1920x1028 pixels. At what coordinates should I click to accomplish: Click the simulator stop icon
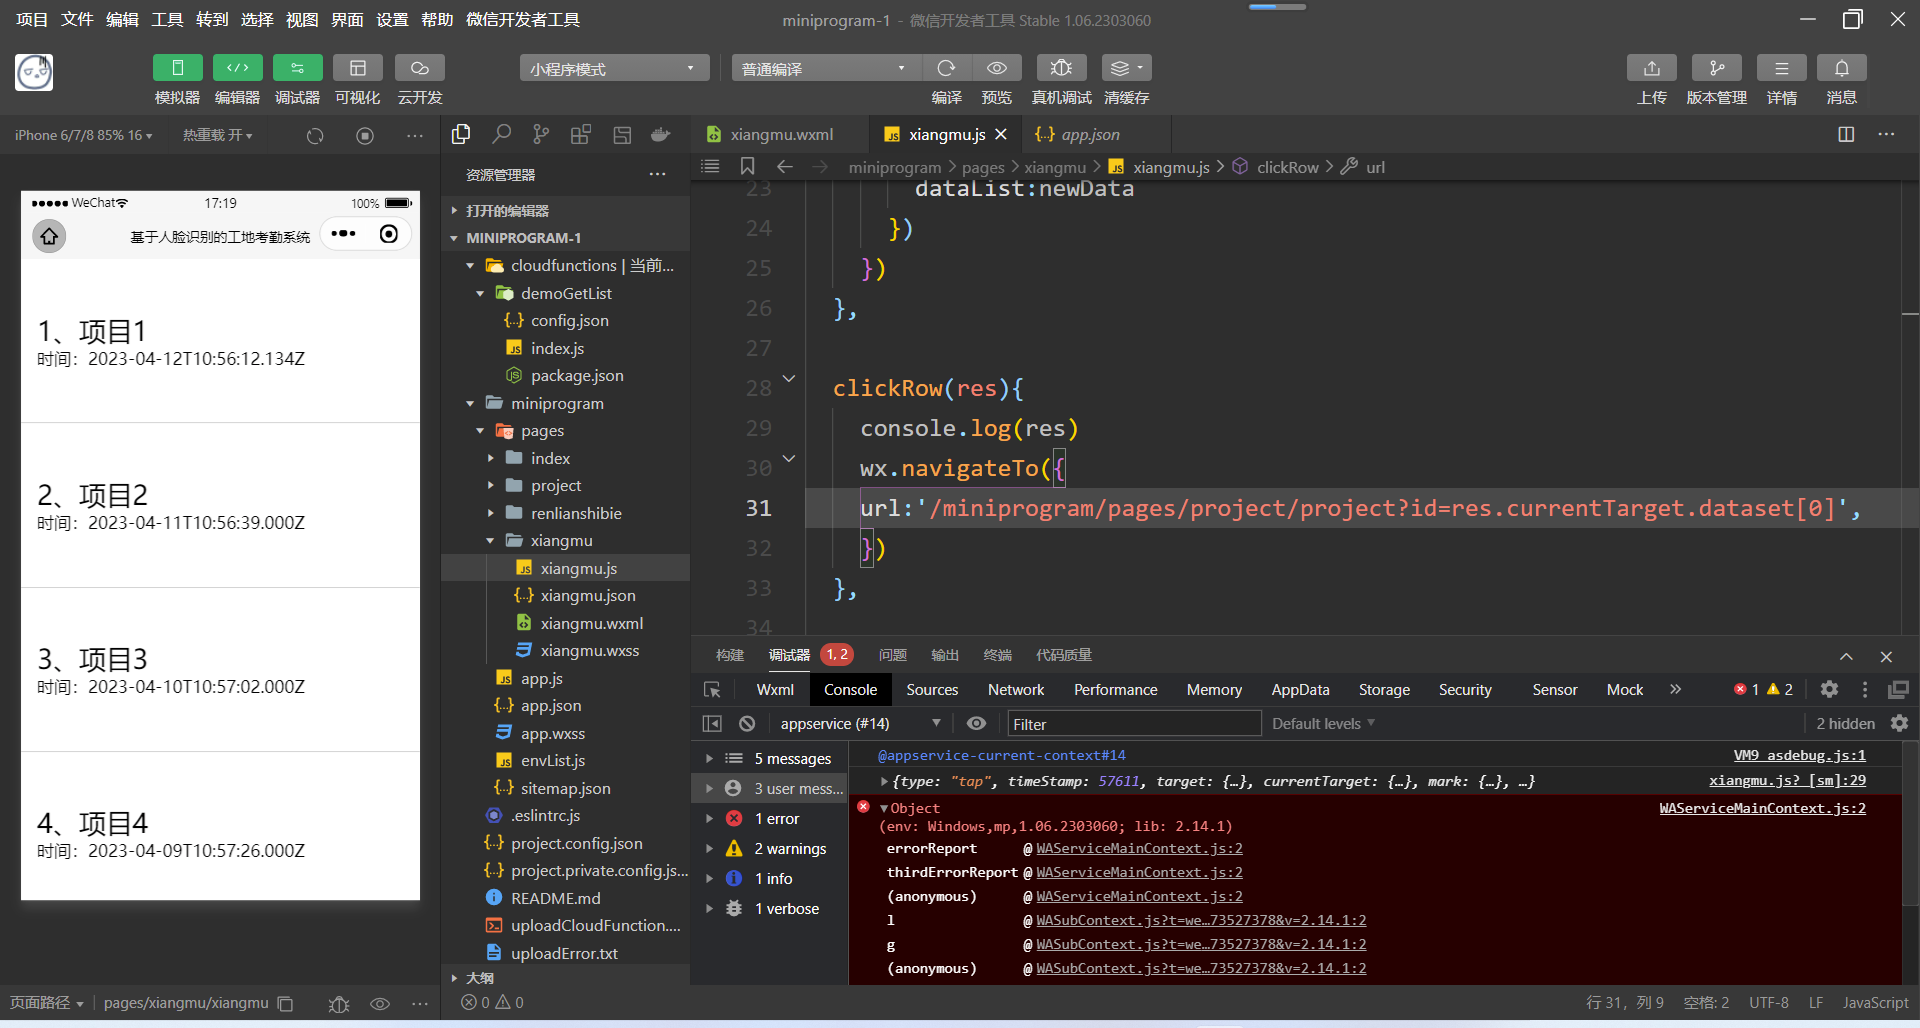click(x=365, y=135)
